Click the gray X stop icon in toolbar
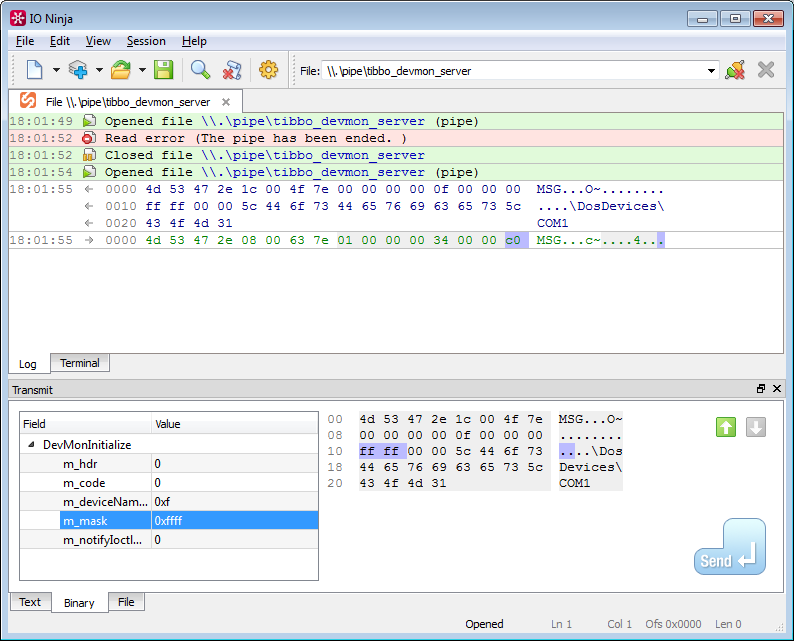This screenshot has width=794, height=641. (x=766, y=70)
